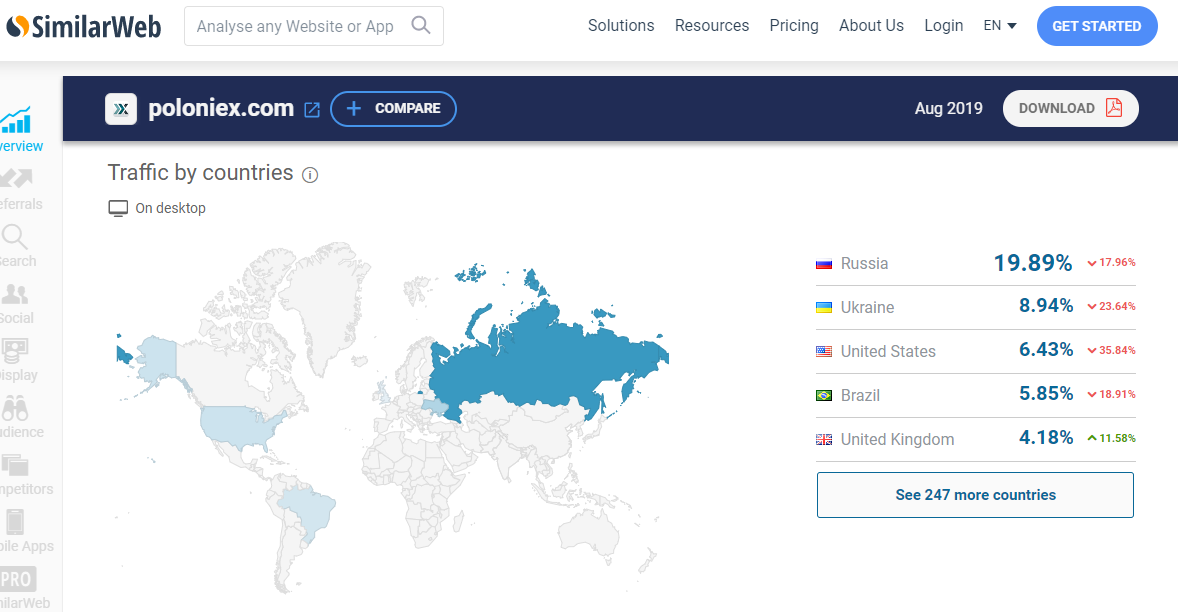Click the 11.58% increase indicator
The image size is (1178, 612).
[1111, 439]
